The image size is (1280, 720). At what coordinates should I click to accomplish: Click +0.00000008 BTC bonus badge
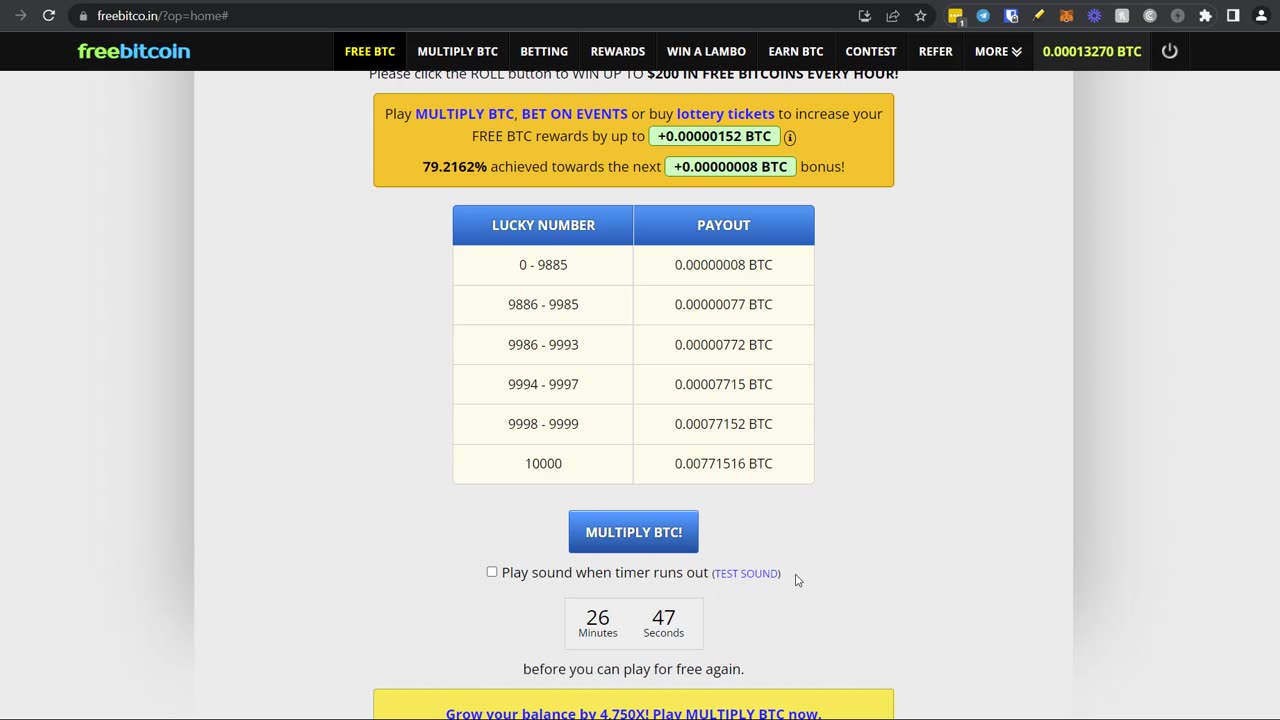pyautogui.click(x=731, y=166)
